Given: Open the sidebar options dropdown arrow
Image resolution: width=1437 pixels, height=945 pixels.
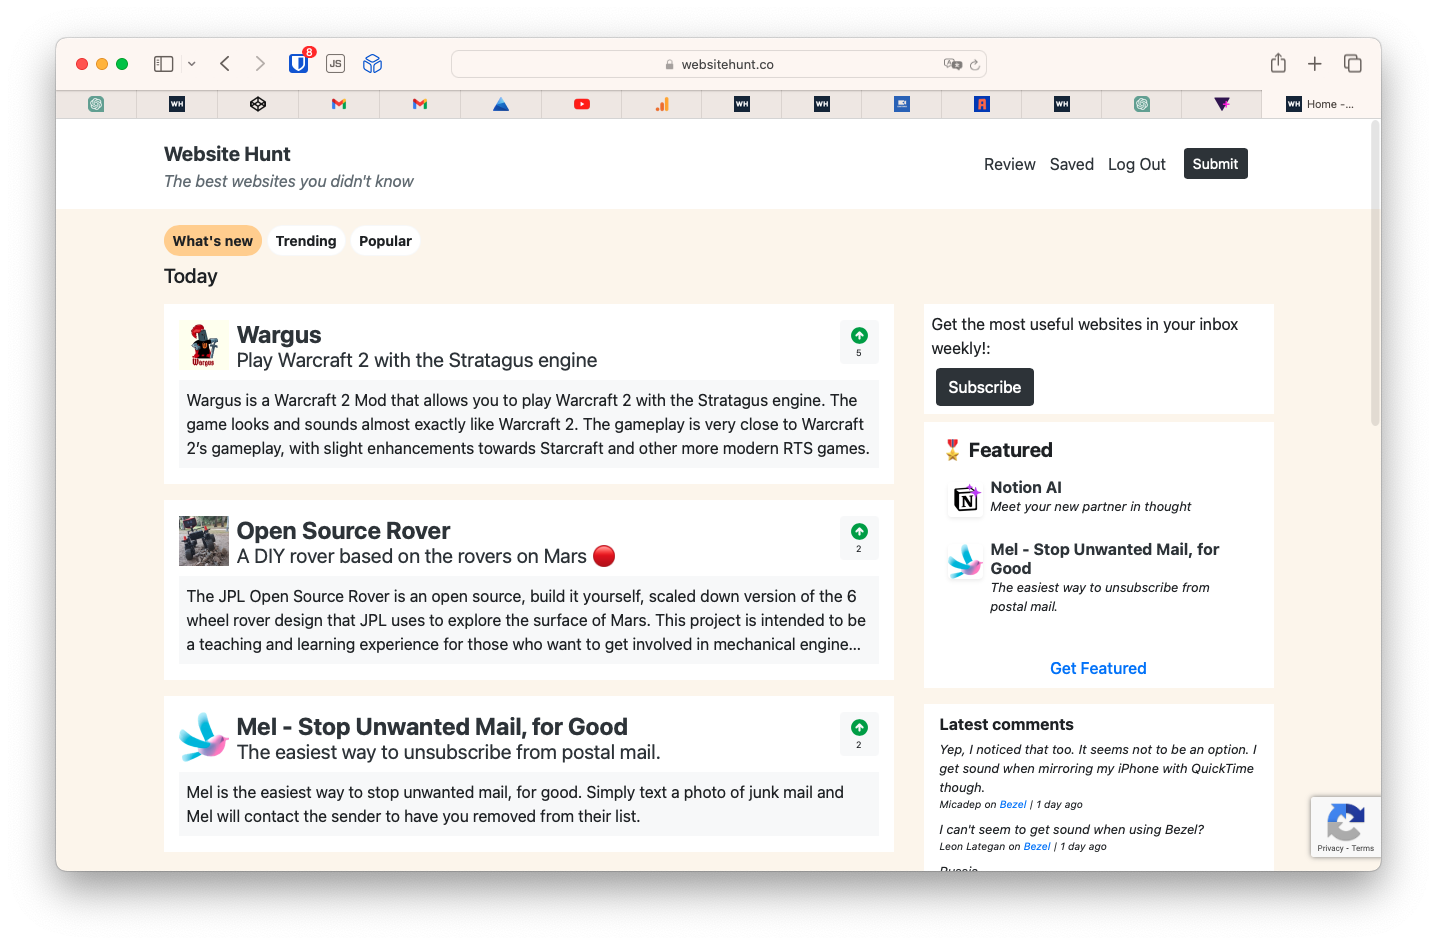Looking at the screenshot, I should click(192, 64).
